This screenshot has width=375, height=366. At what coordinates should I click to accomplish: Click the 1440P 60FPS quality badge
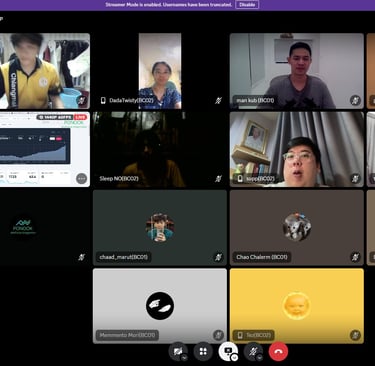[55, 117]
